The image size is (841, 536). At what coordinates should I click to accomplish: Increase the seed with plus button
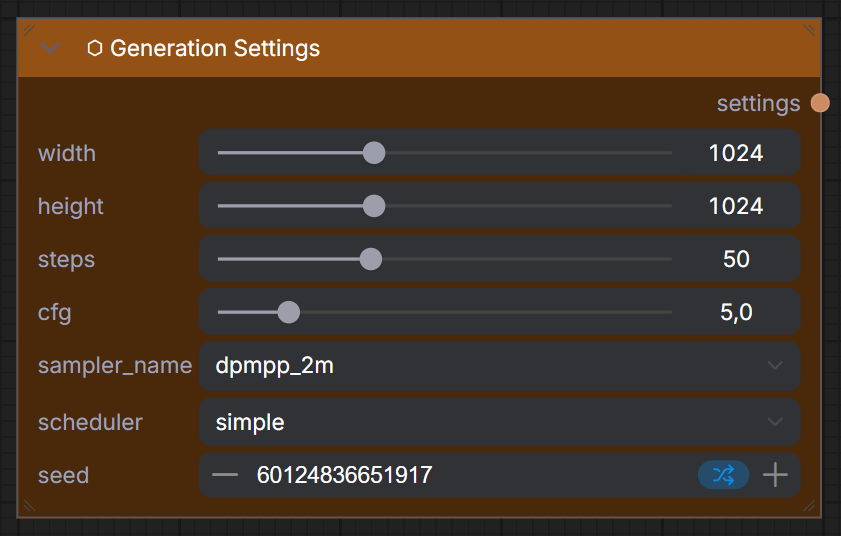coord(776,475)
